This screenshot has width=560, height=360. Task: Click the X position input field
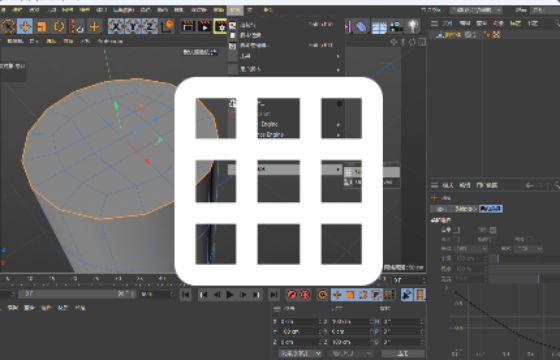[x=299, y=322]
